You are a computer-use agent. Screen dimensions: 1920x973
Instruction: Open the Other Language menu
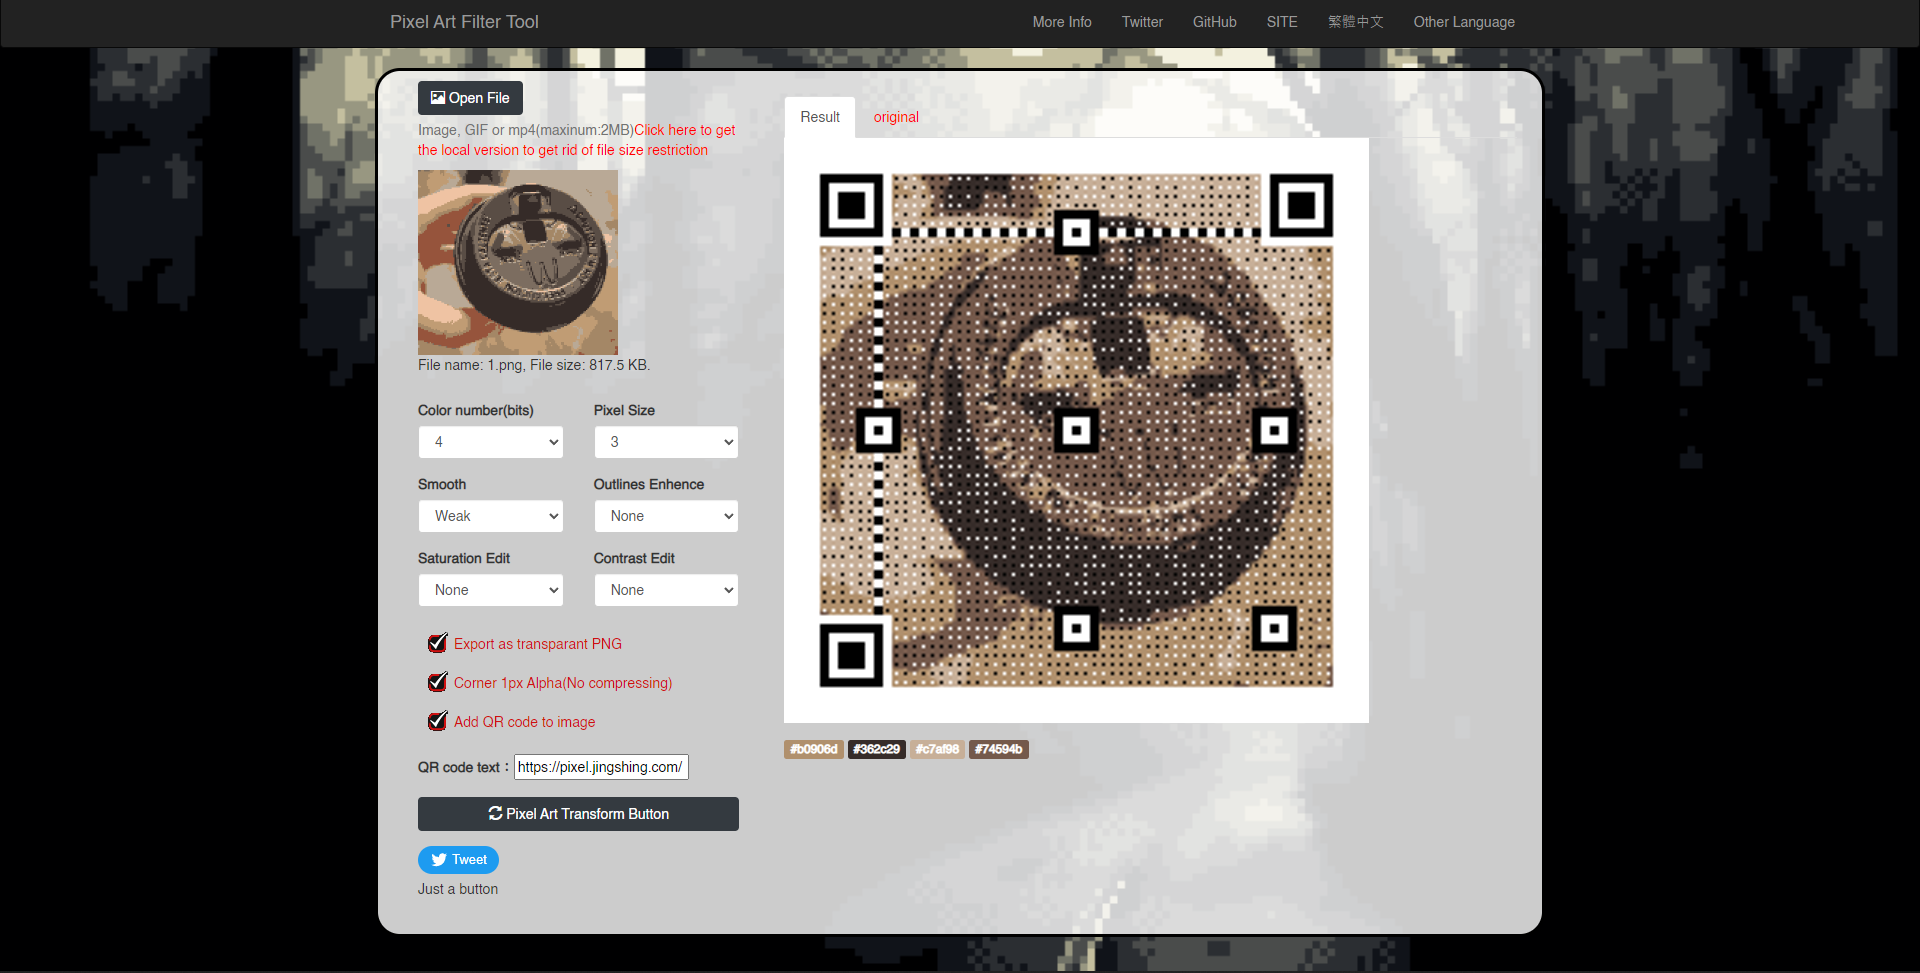click(1464, 22)
